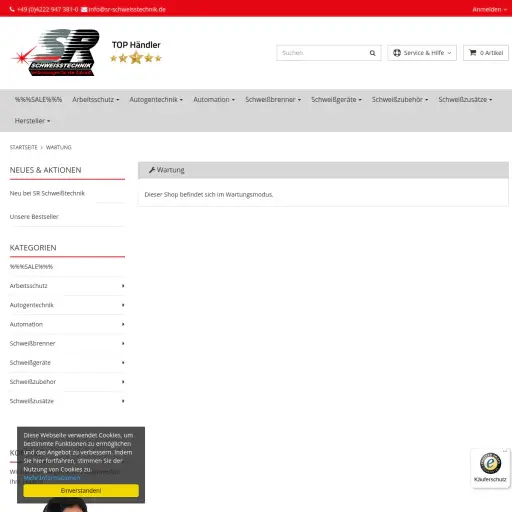Expand Schweißbrenner sidebar arrow
Viewport: 512px width, 512px height.
click(x=123, y=343)
